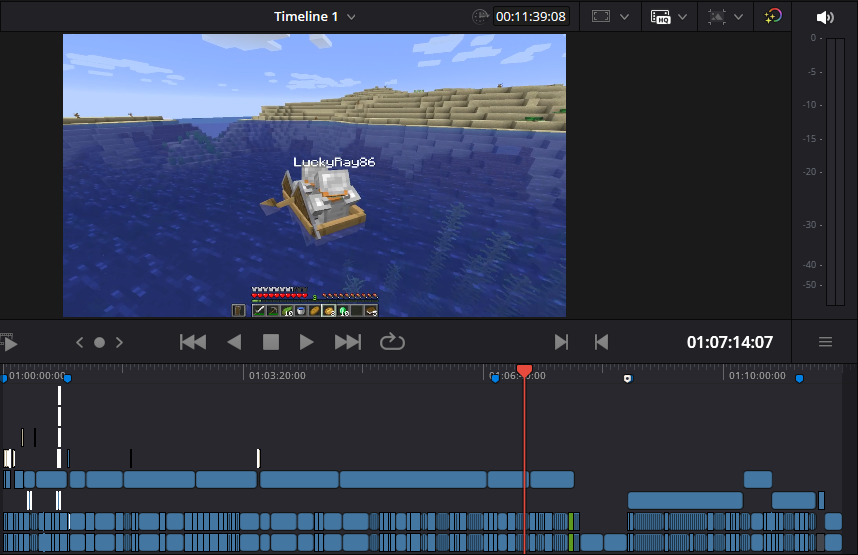Select the blue marker left of the playhead
The height and width of the screenshot is (555, 858).
click(x=495, y=379)
